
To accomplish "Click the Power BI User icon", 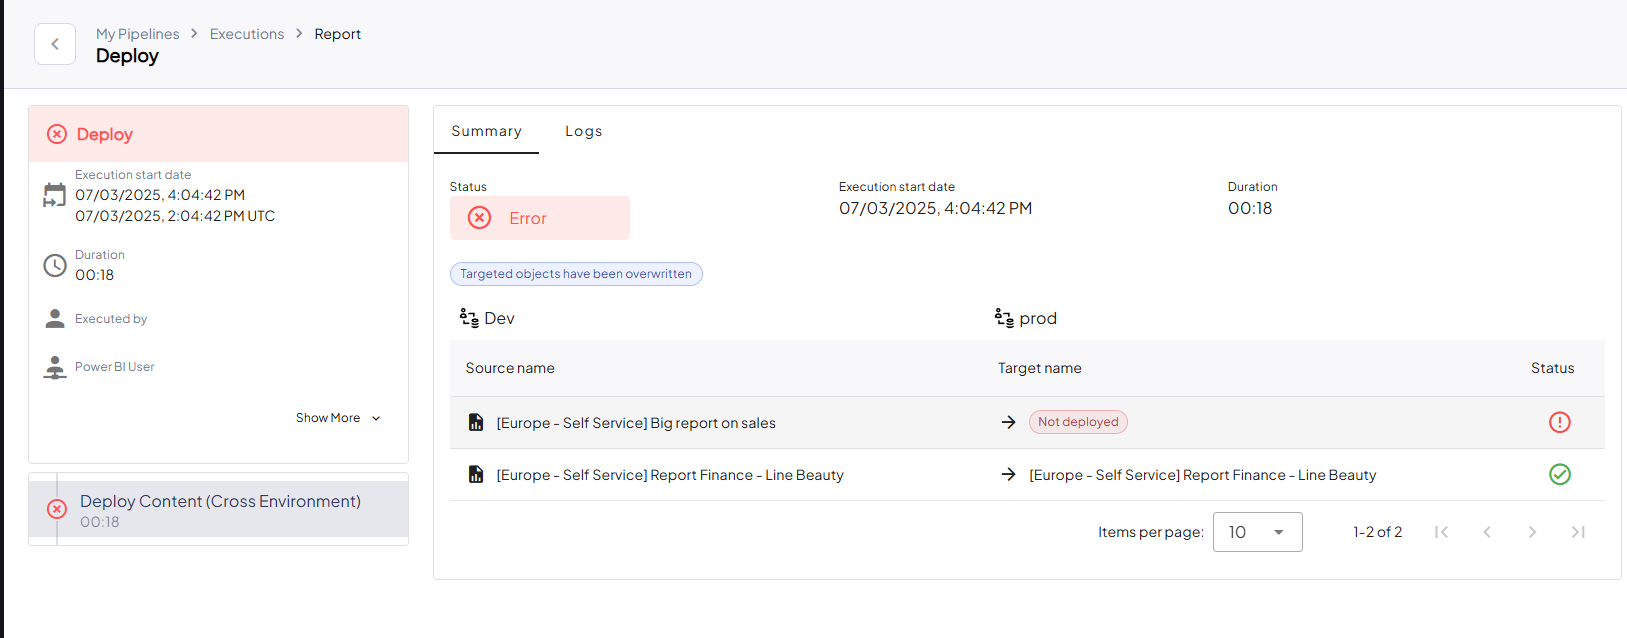I will tap(55, 367).
